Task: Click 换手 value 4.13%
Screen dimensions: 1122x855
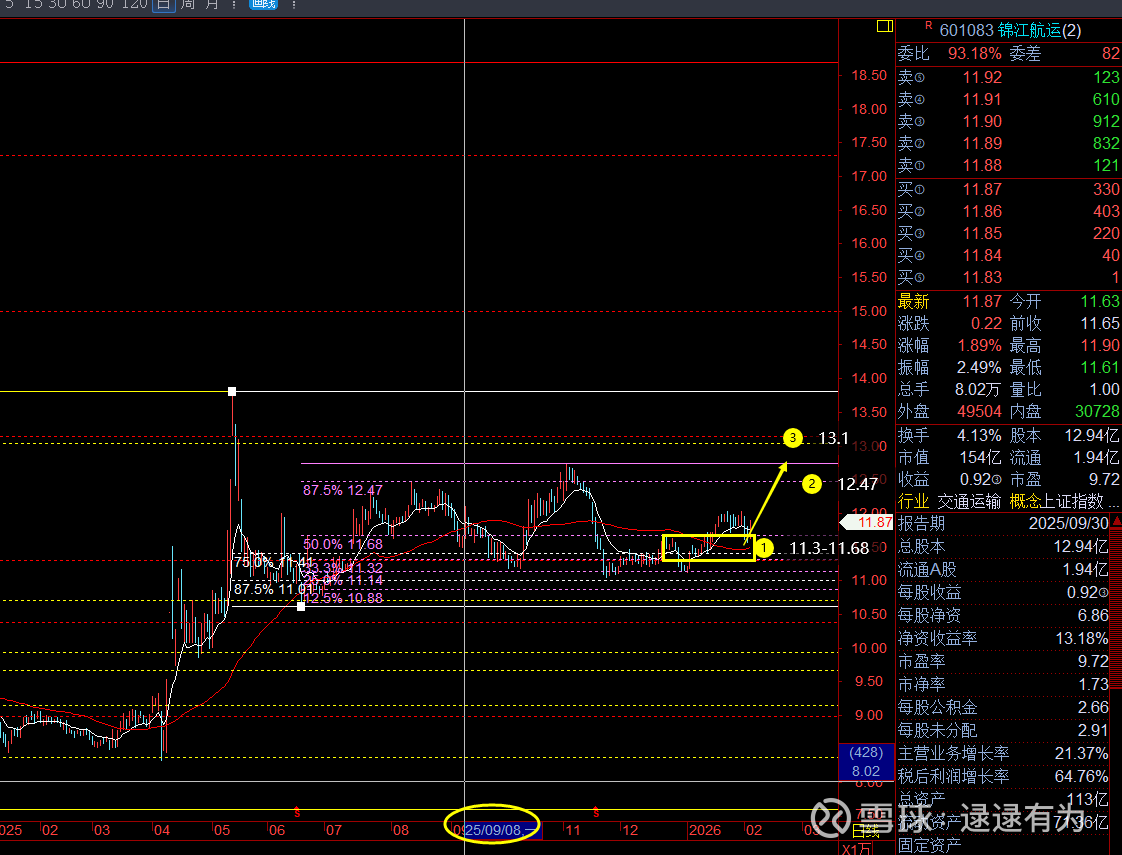Action: pos(979,436)
